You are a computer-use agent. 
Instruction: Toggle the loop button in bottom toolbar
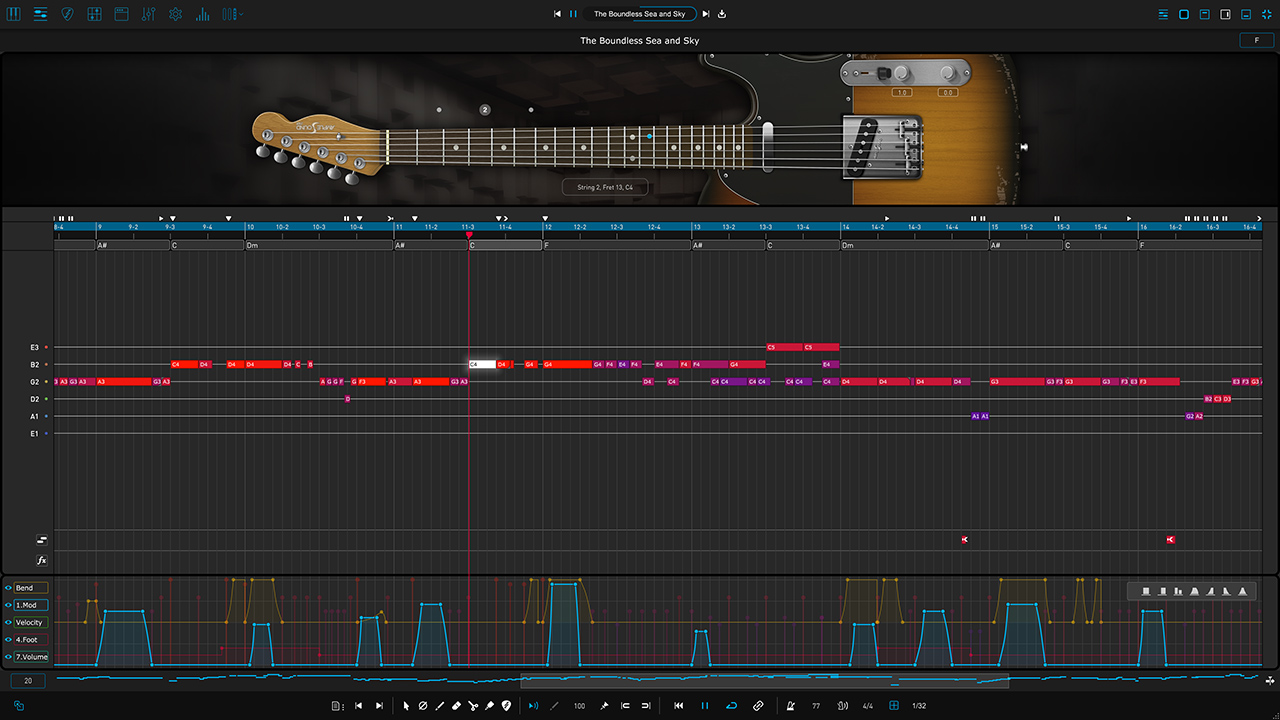[x=731, y=706]
